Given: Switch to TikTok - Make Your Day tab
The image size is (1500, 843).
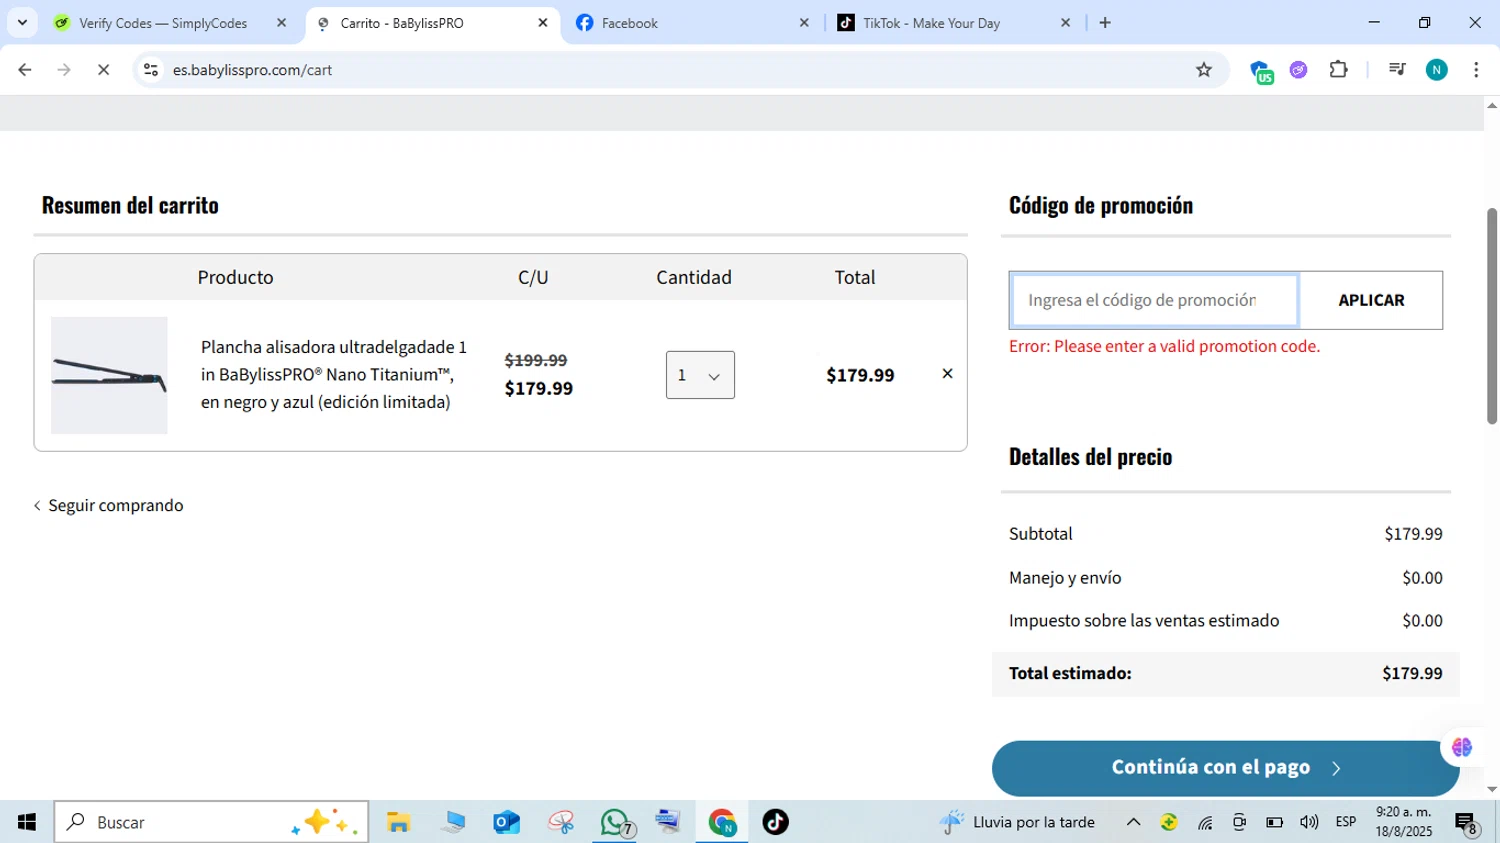Looking at the screenshot, I should coord(931,23).
